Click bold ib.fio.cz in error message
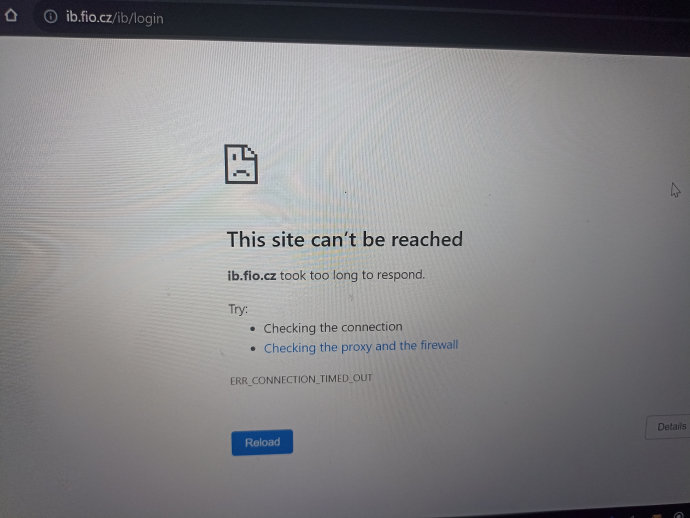Viewport: 690px width, 518px height. point(252,276)
